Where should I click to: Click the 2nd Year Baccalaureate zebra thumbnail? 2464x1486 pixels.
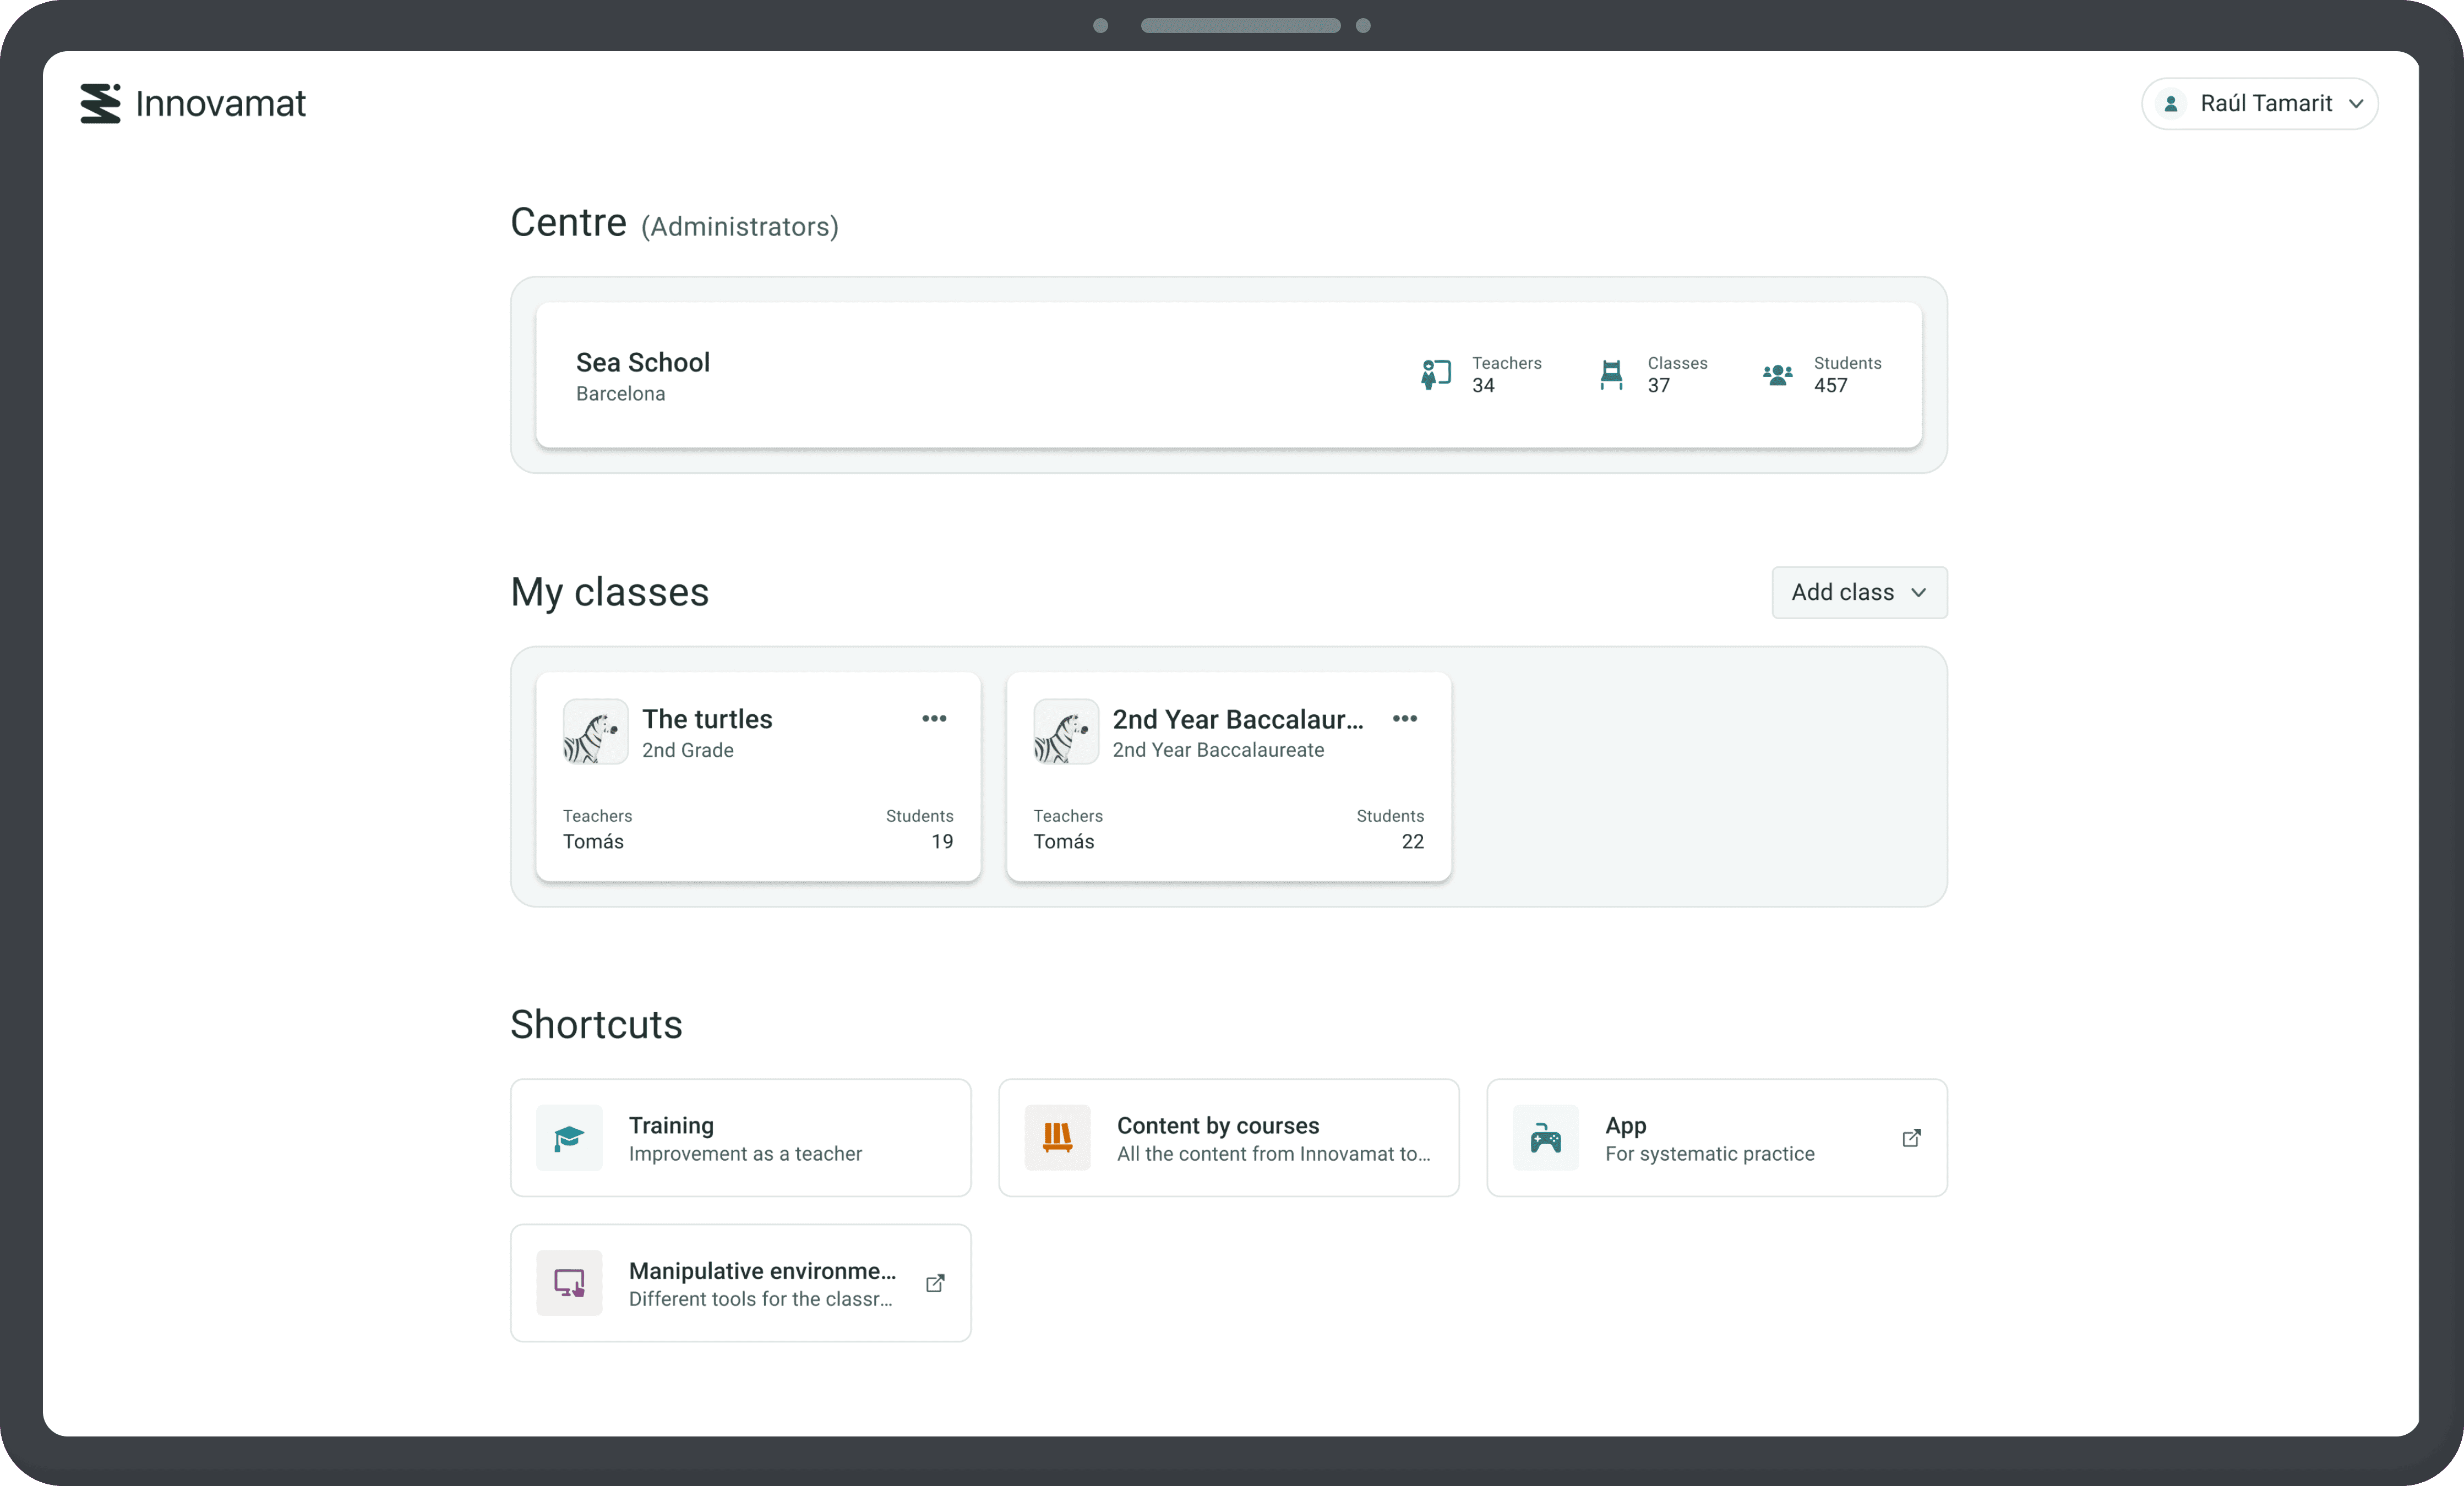(1065, 732)
